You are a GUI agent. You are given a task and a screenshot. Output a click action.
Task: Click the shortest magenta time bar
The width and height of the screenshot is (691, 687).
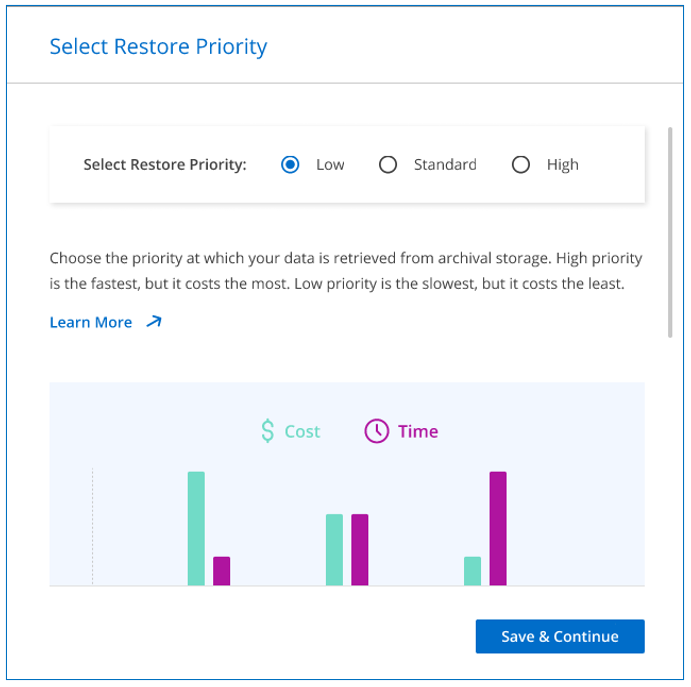point(222,571)
